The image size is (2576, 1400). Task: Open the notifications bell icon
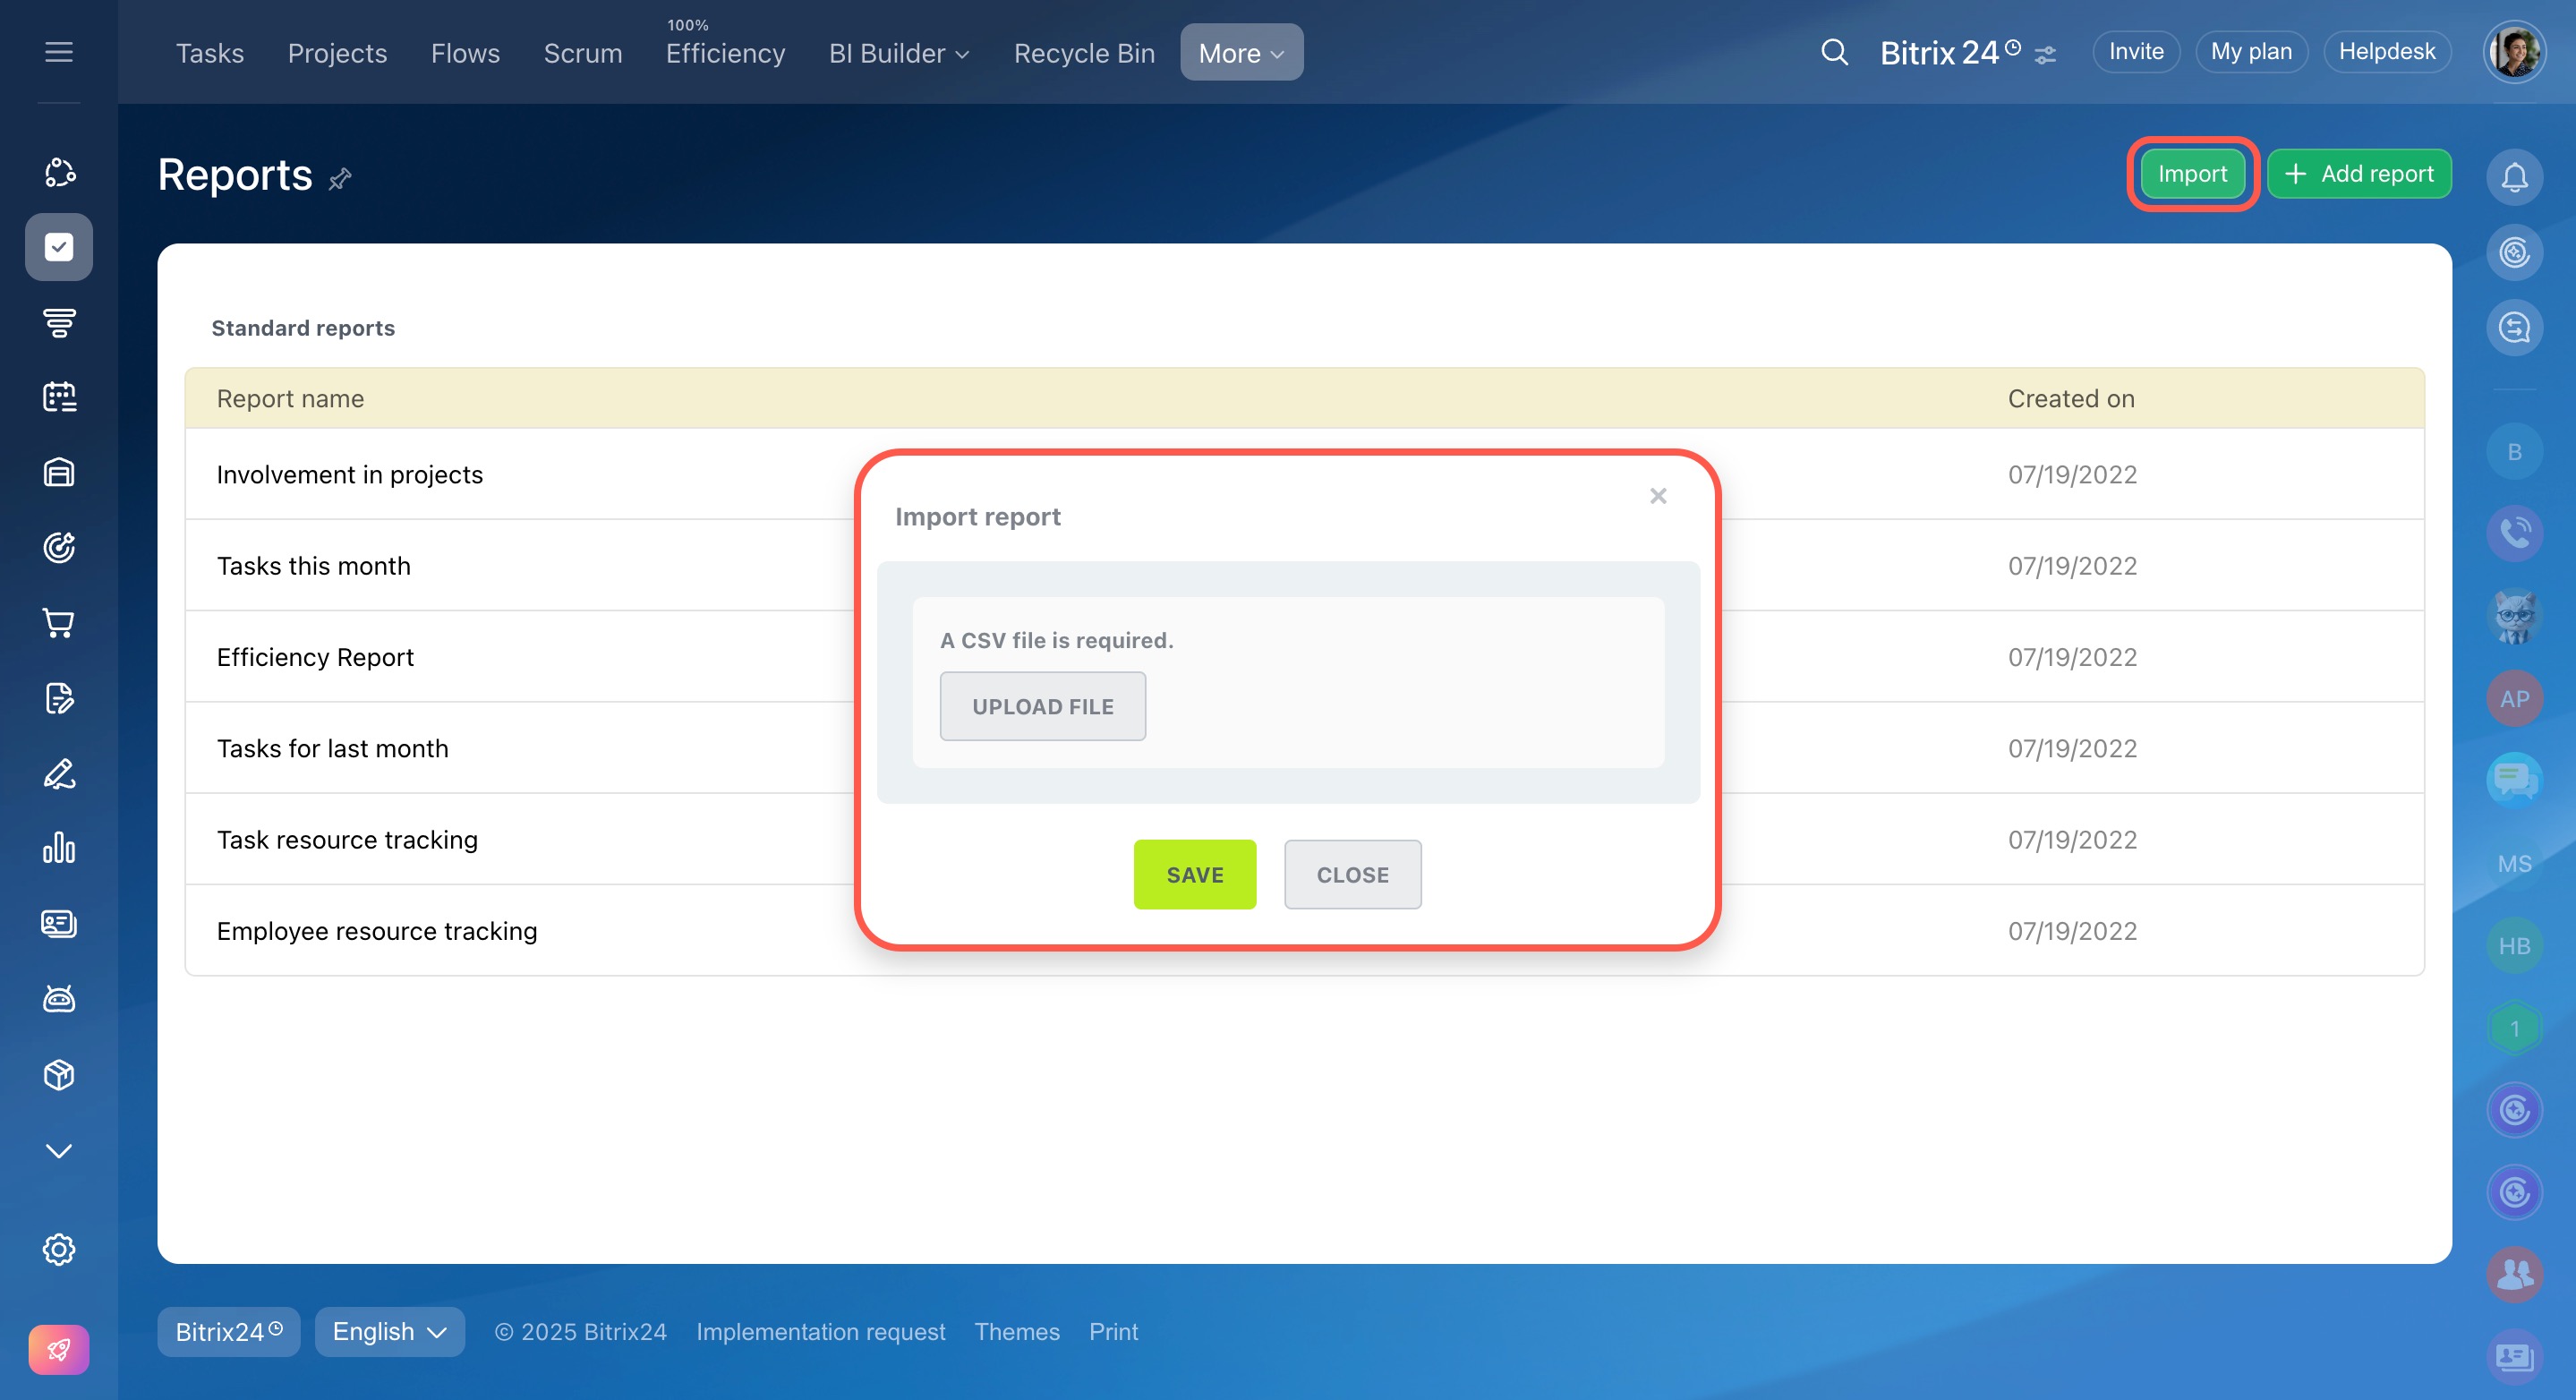coord(2514,177)
